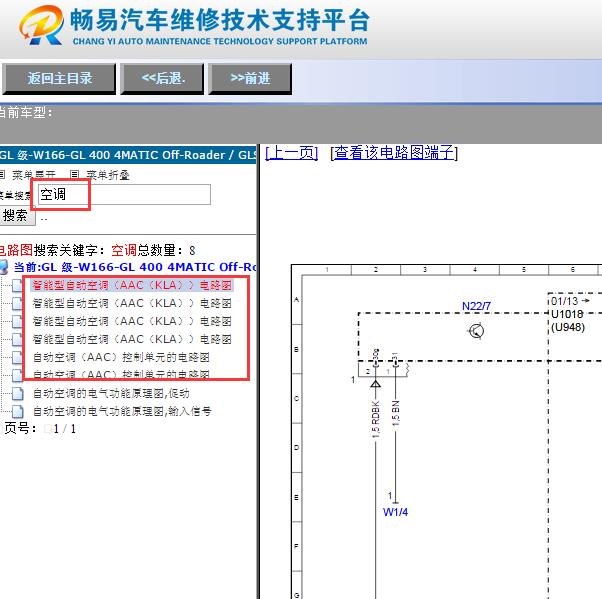
Task: Open the 查看该电路图端子 link
Action: 394,153
